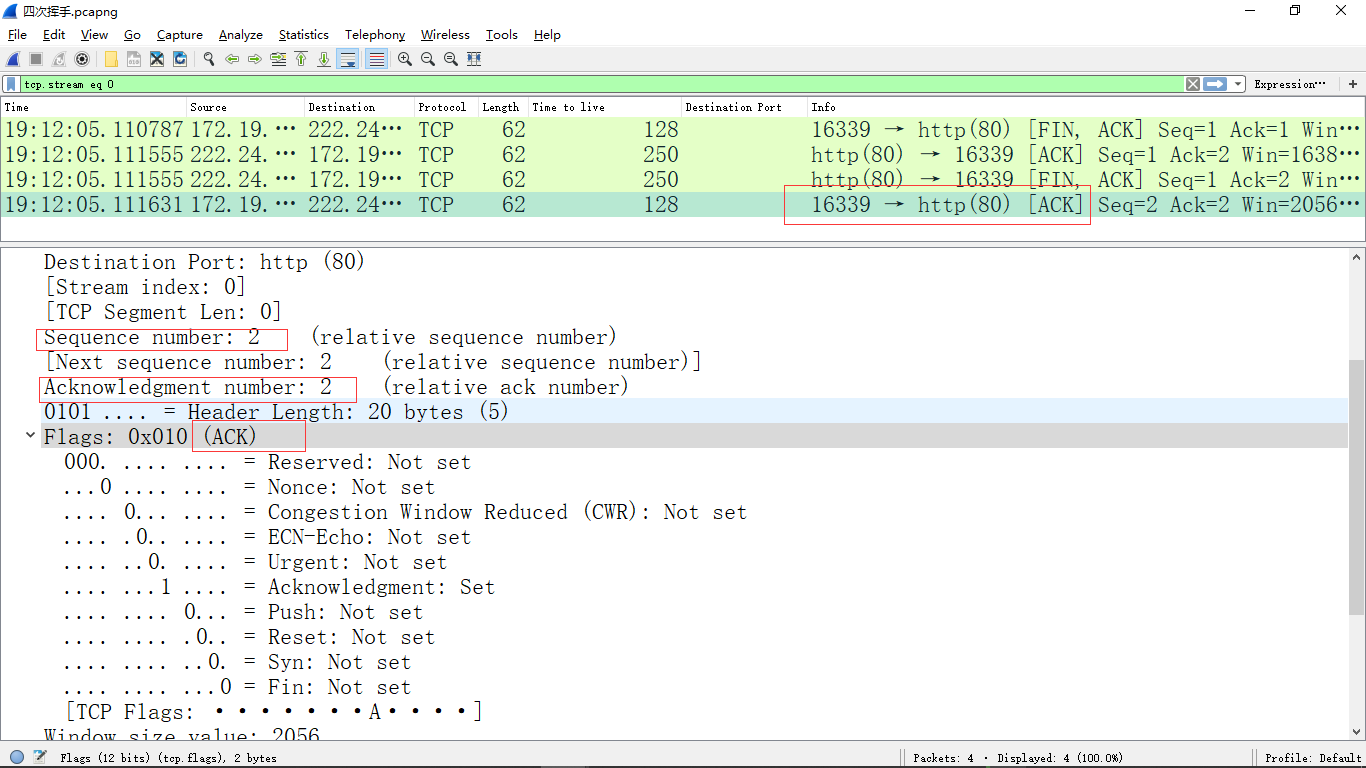Find a packet with the magnifier icon
Screen dimensions: 1366x768
tap(209, 59)
